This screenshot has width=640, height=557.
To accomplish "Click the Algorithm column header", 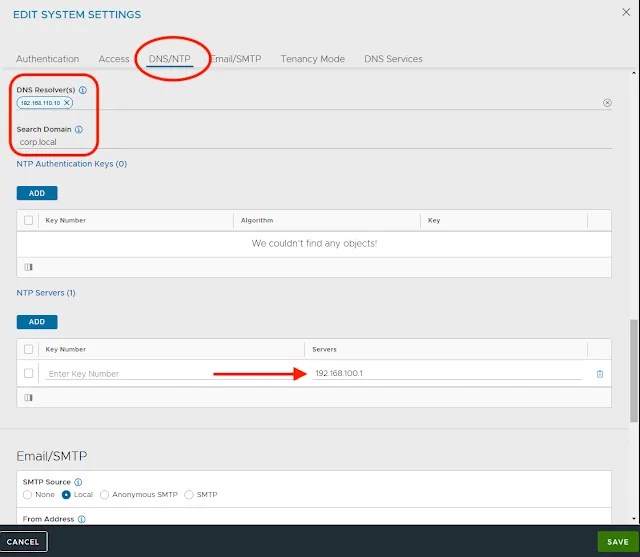I will click(x=257, y=220).
